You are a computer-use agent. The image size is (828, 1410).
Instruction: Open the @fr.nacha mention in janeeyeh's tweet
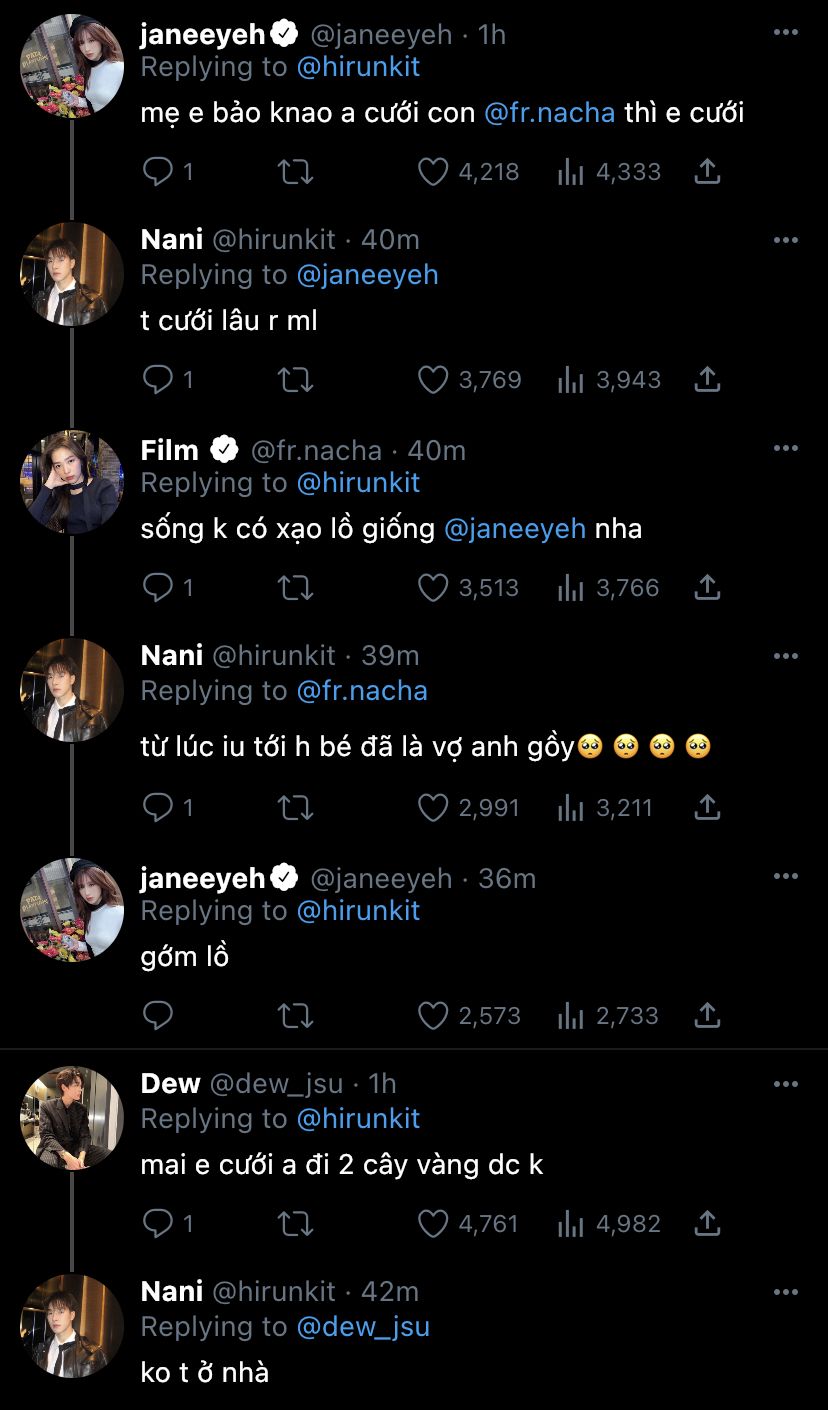[549, 113]
